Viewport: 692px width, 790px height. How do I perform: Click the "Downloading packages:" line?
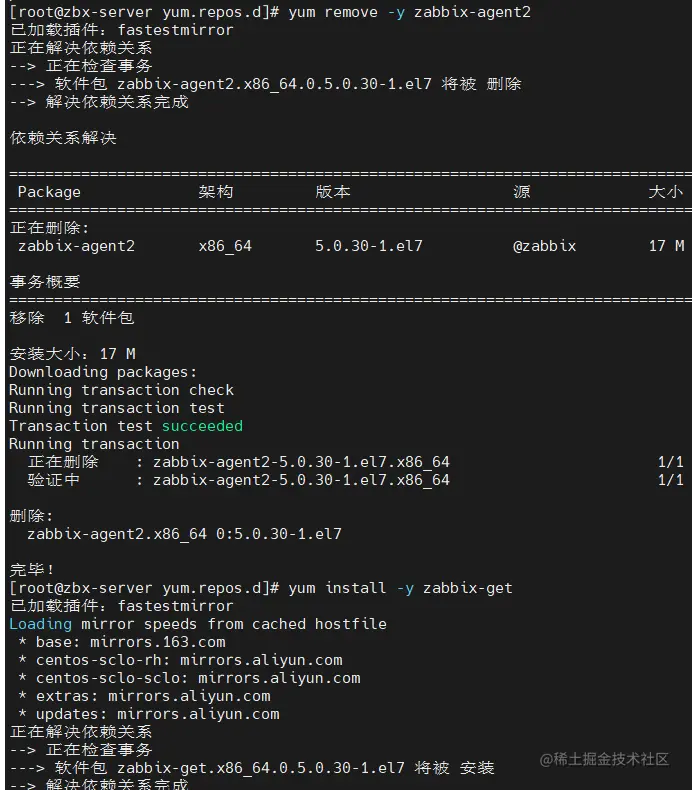coord(103,372)
